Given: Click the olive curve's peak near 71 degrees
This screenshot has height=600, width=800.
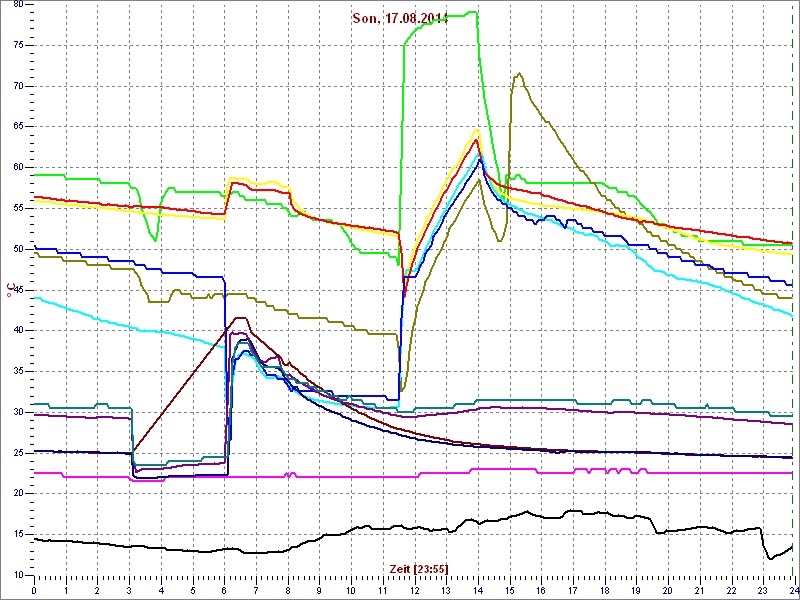Looking at the screenshot, I should [x=519, y=74].
